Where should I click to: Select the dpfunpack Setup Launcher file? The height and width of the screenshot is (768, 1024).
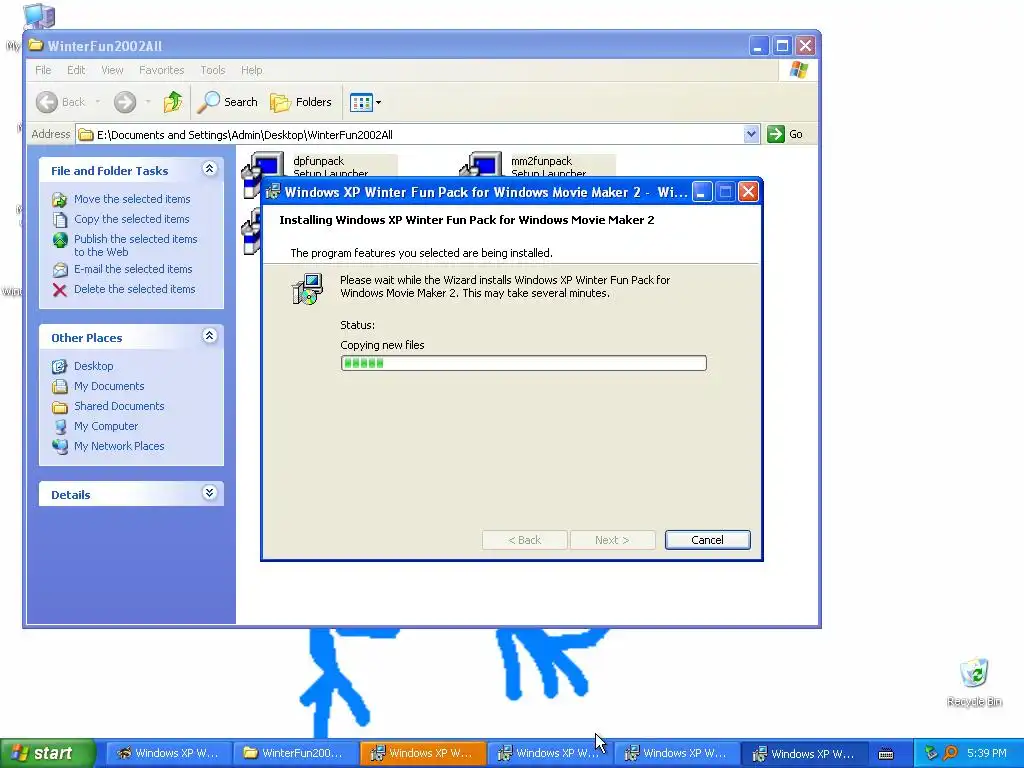pyautogui.click(x=319, y=165)
